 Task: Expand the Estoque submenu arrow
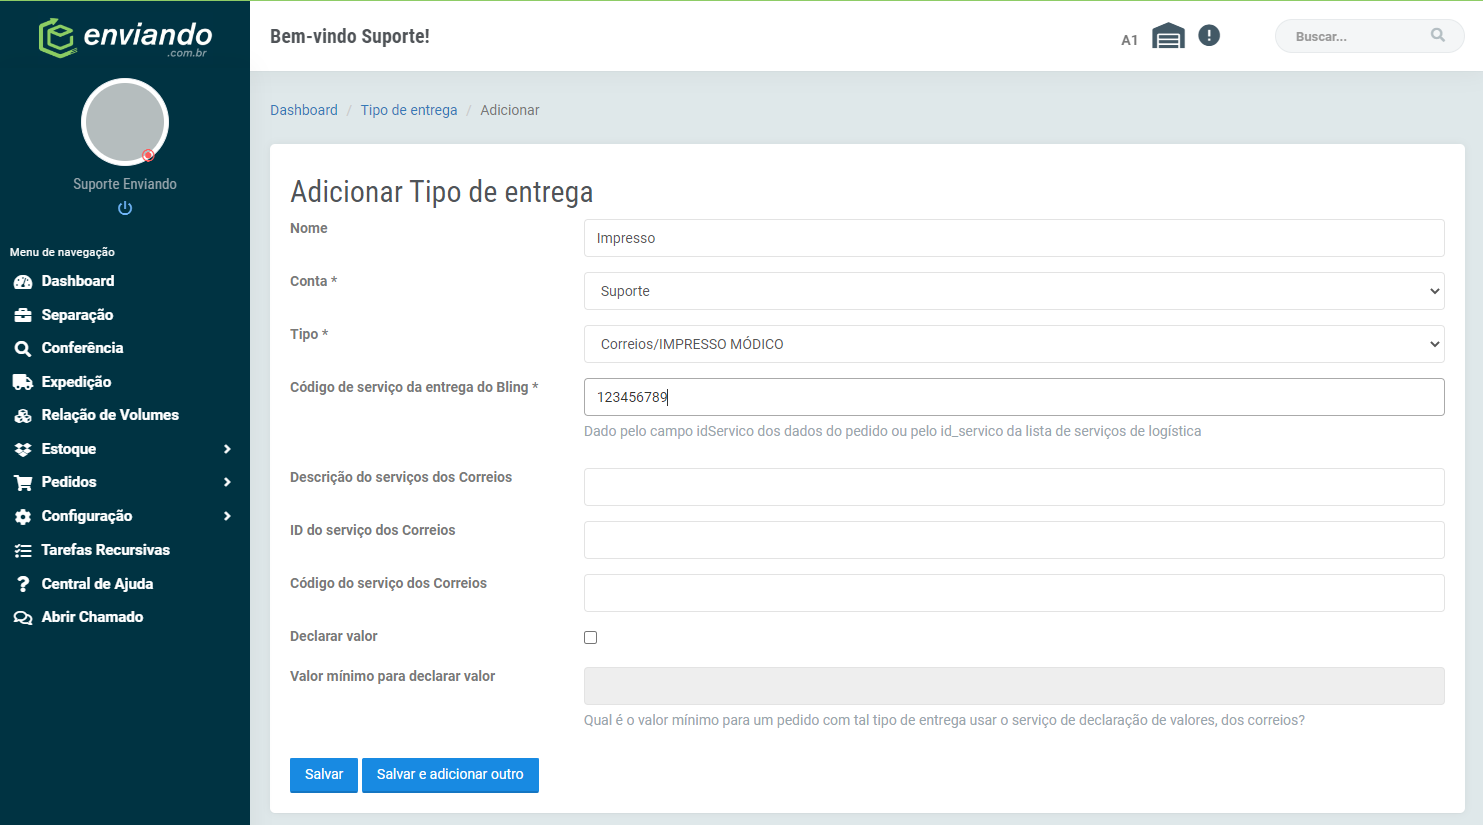tap(227, 449)
